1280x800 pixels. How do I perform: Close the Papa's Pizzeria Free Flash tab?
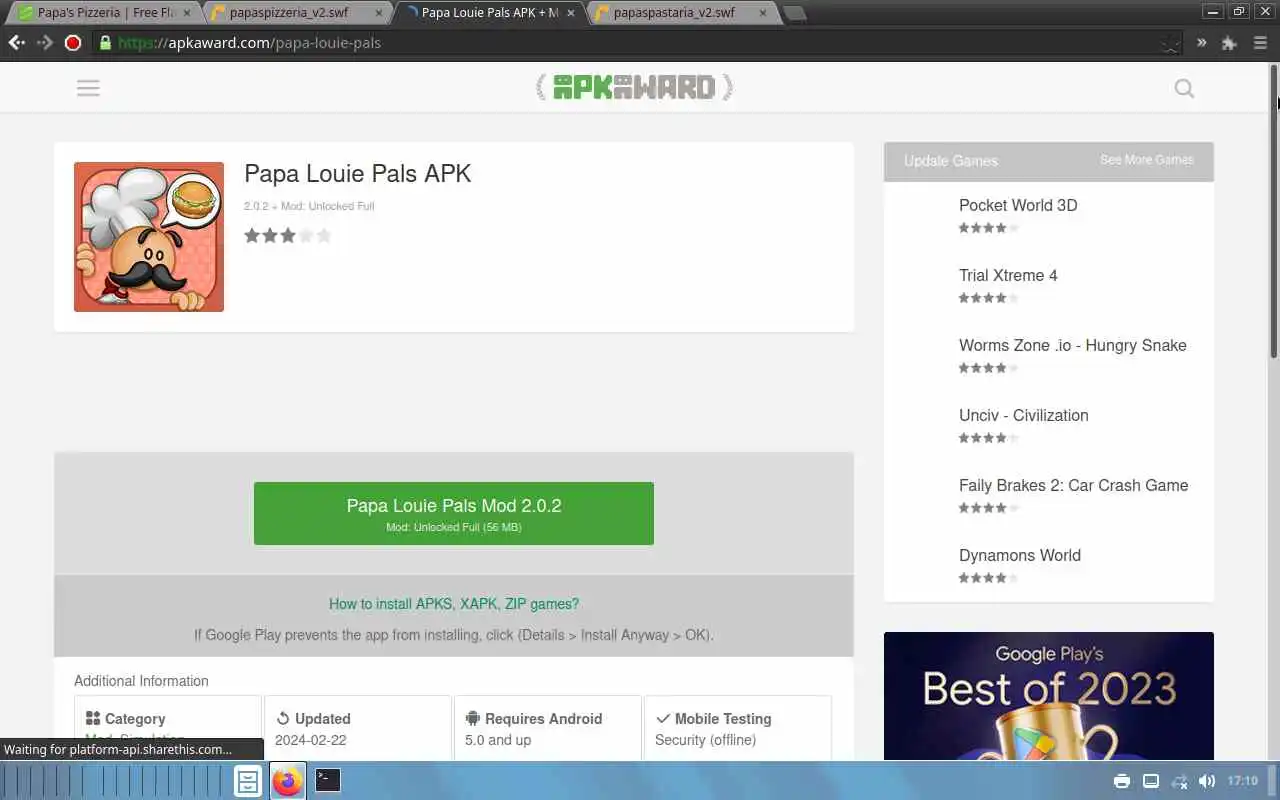(186, 13)
